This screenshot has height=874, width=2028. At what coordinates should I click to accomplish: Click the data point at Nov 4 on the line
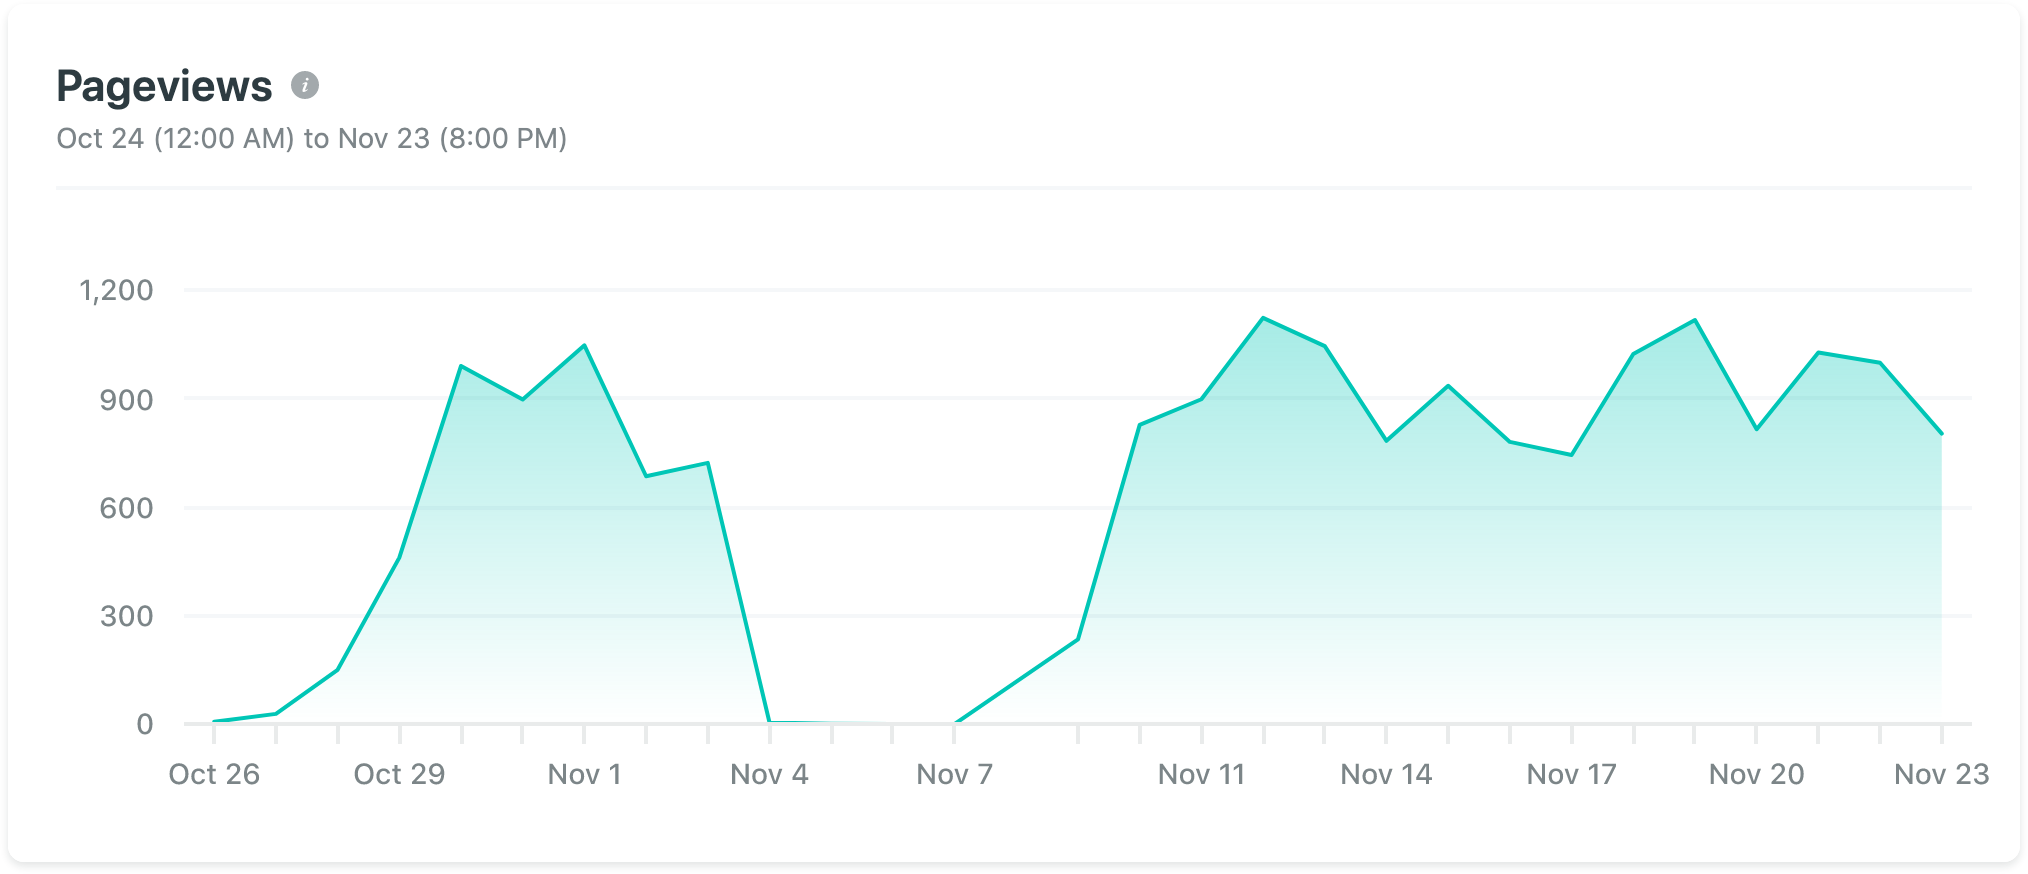[769, 721]
